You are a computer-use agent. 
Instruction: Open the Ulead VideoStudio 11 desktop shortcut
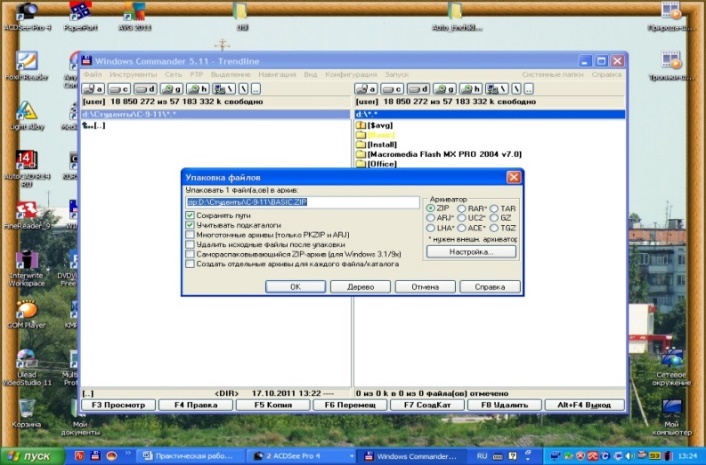(x=27, y=367)
